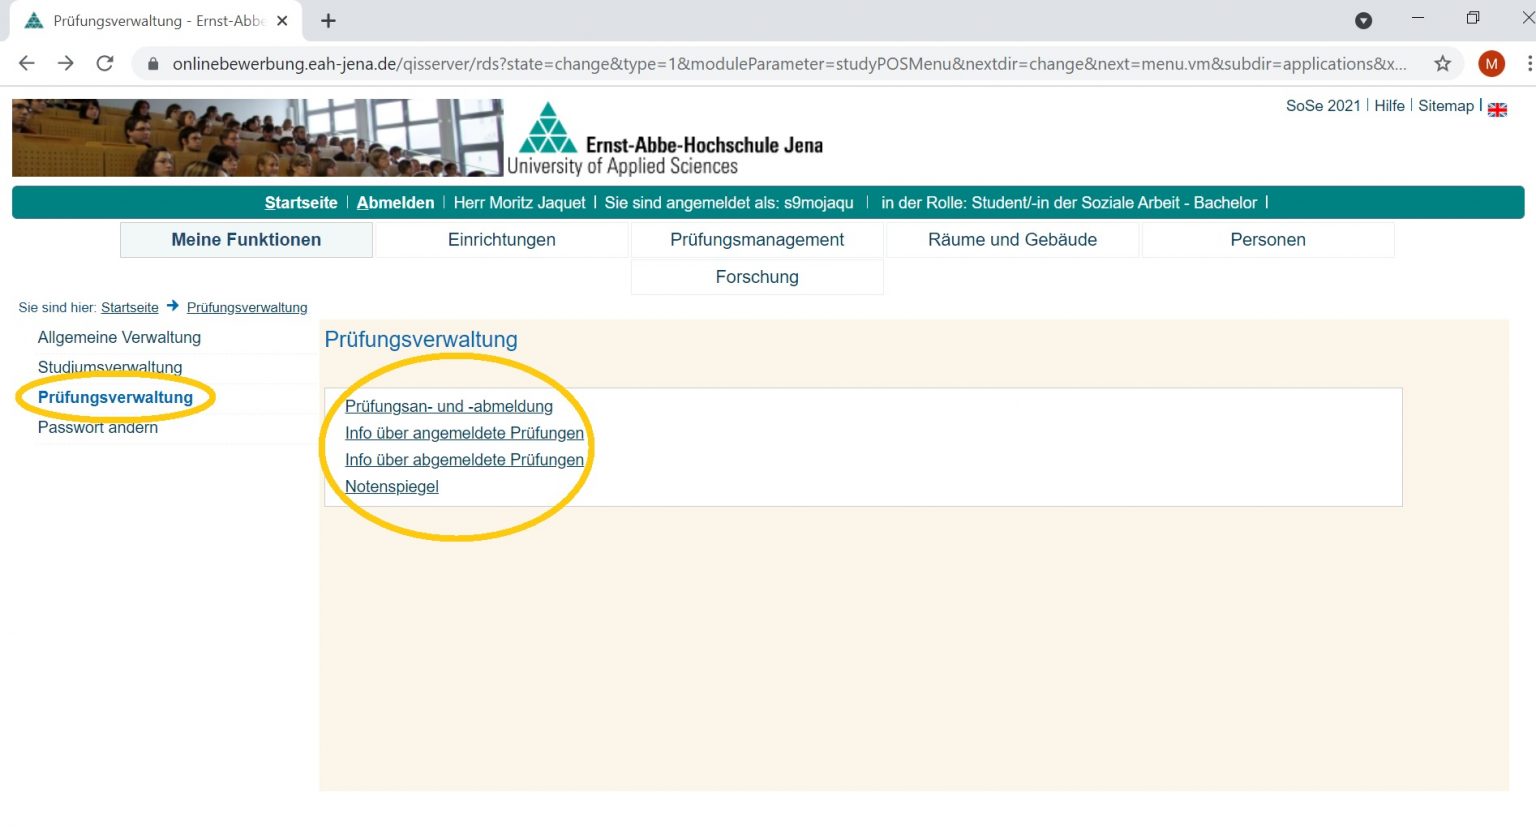Screen dimensions: 1536x827
Task: Click the forward navigation arrow
Action: (65, 63)
